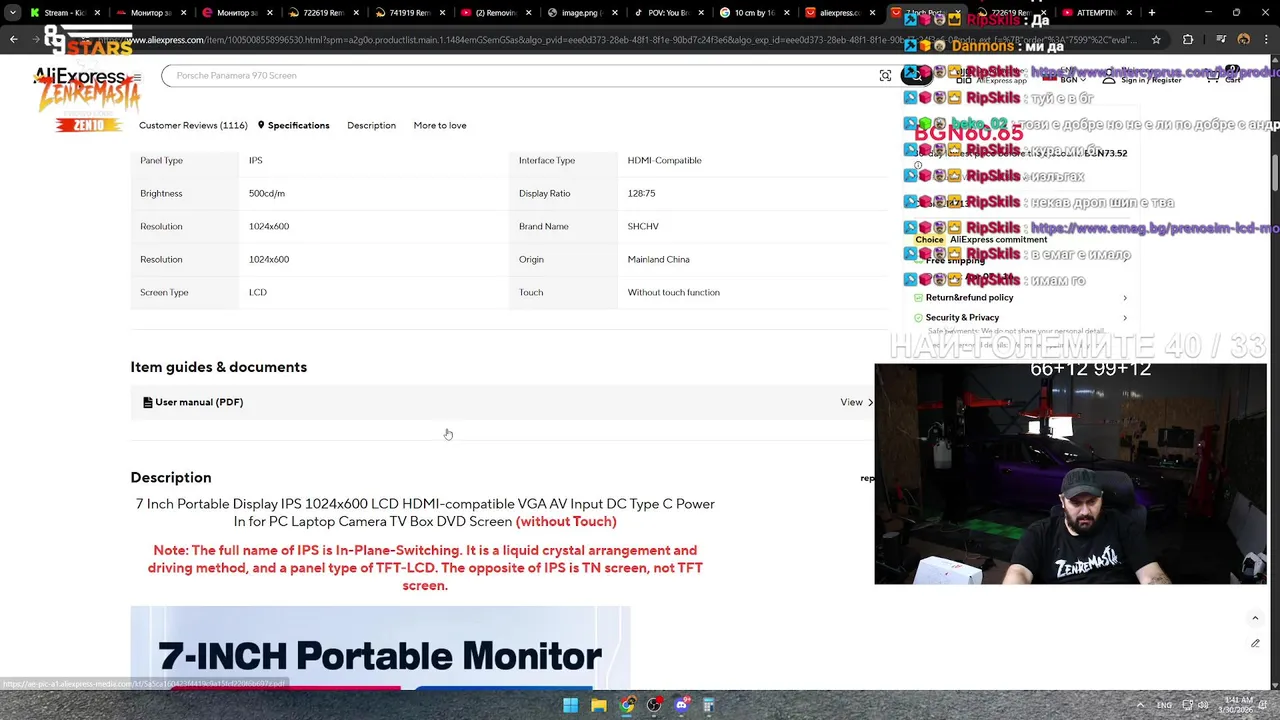Click the image search camera icon in search bar
The width and height of the screenshot is (1280, 720).
[x=885, y=76]
